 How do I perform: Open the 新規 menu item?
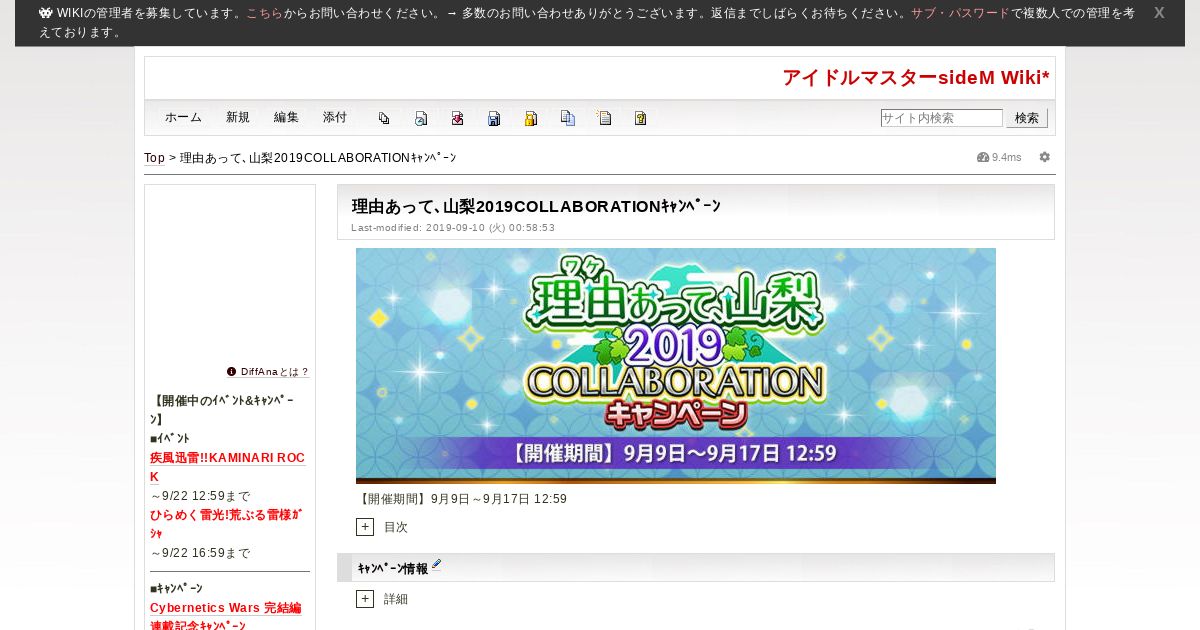(238, 117)
